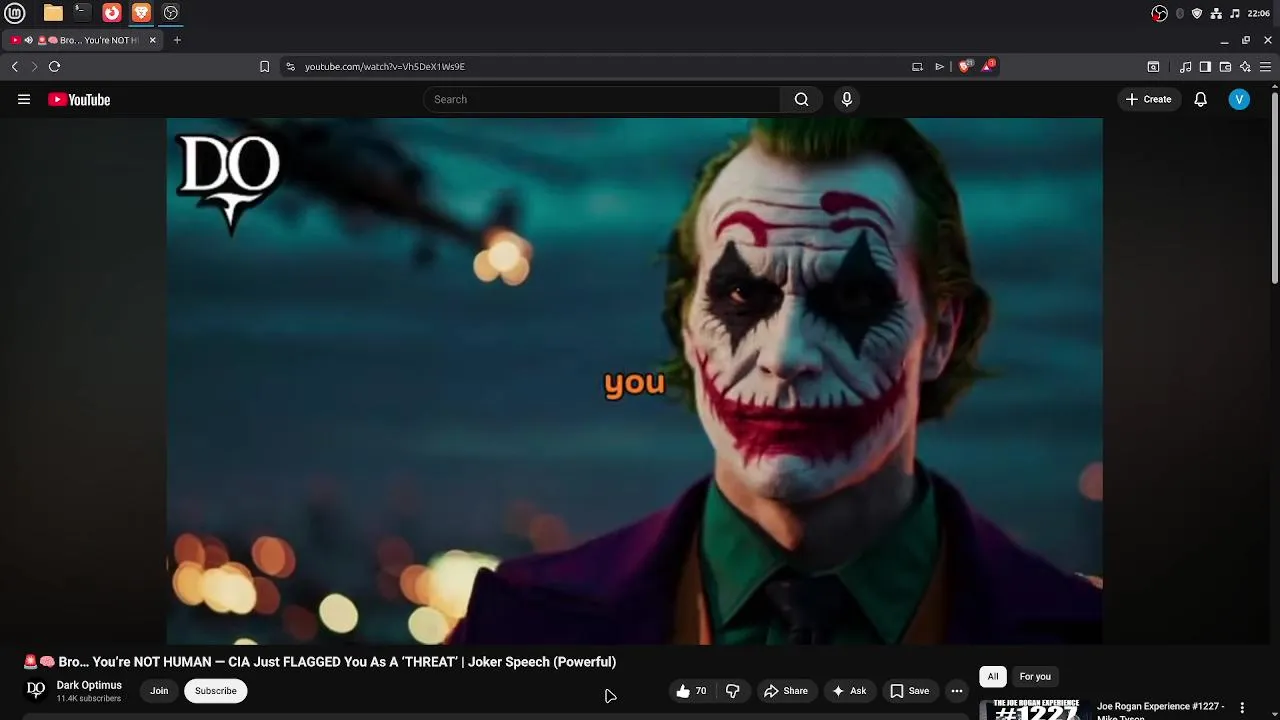Install app via address bar screen icon
1280x720 pixels.
[917, 67]
